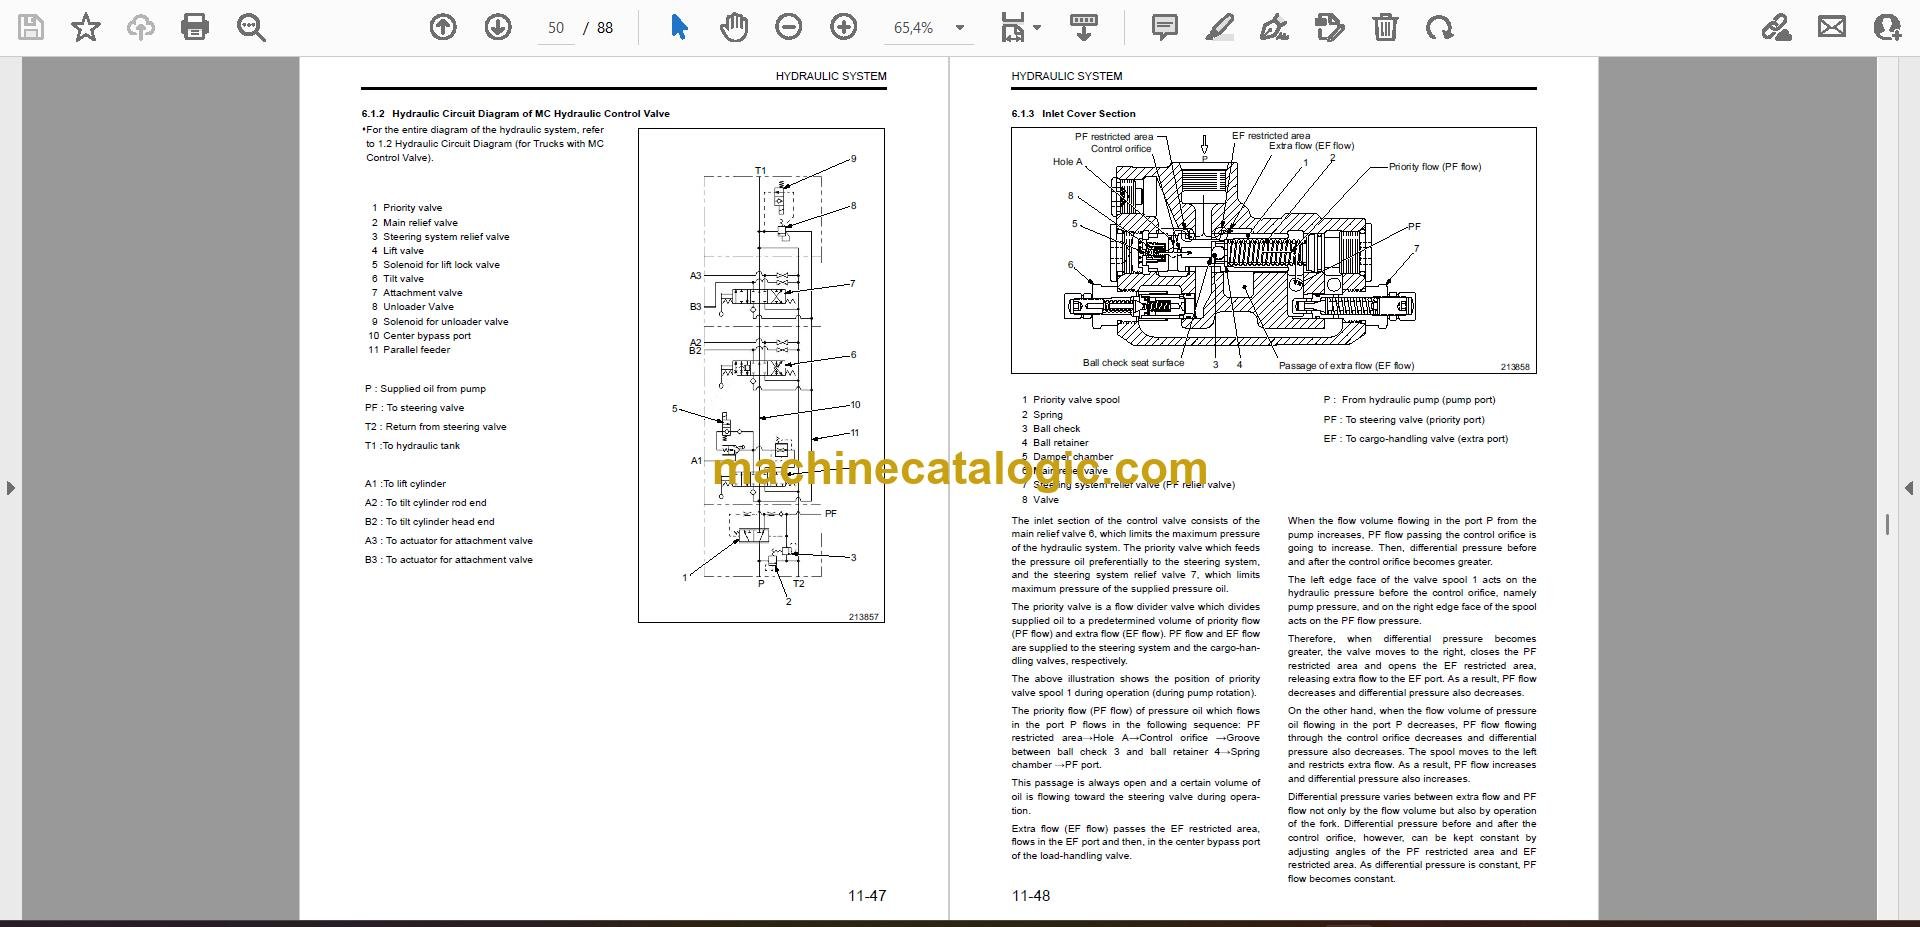Click the inlet cover section figure 213858
Image resolution: width=1920 pixels, height=927 pixels.
pos(1273,250)
